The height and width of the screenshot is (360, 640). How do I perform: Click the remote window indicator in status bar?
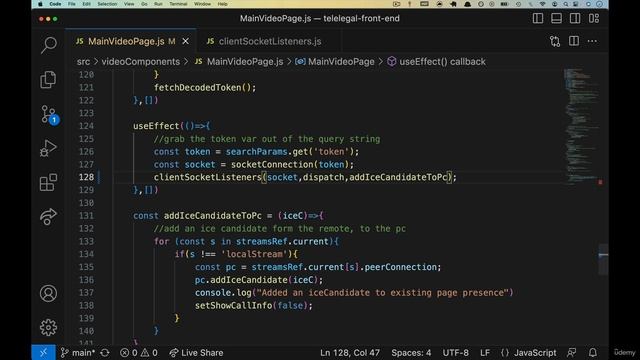coord(43,353)
